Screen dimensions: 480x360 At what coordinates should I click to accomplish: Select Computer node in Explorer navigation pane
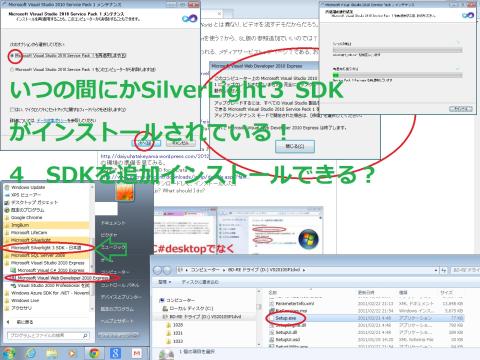pos(177,300)
